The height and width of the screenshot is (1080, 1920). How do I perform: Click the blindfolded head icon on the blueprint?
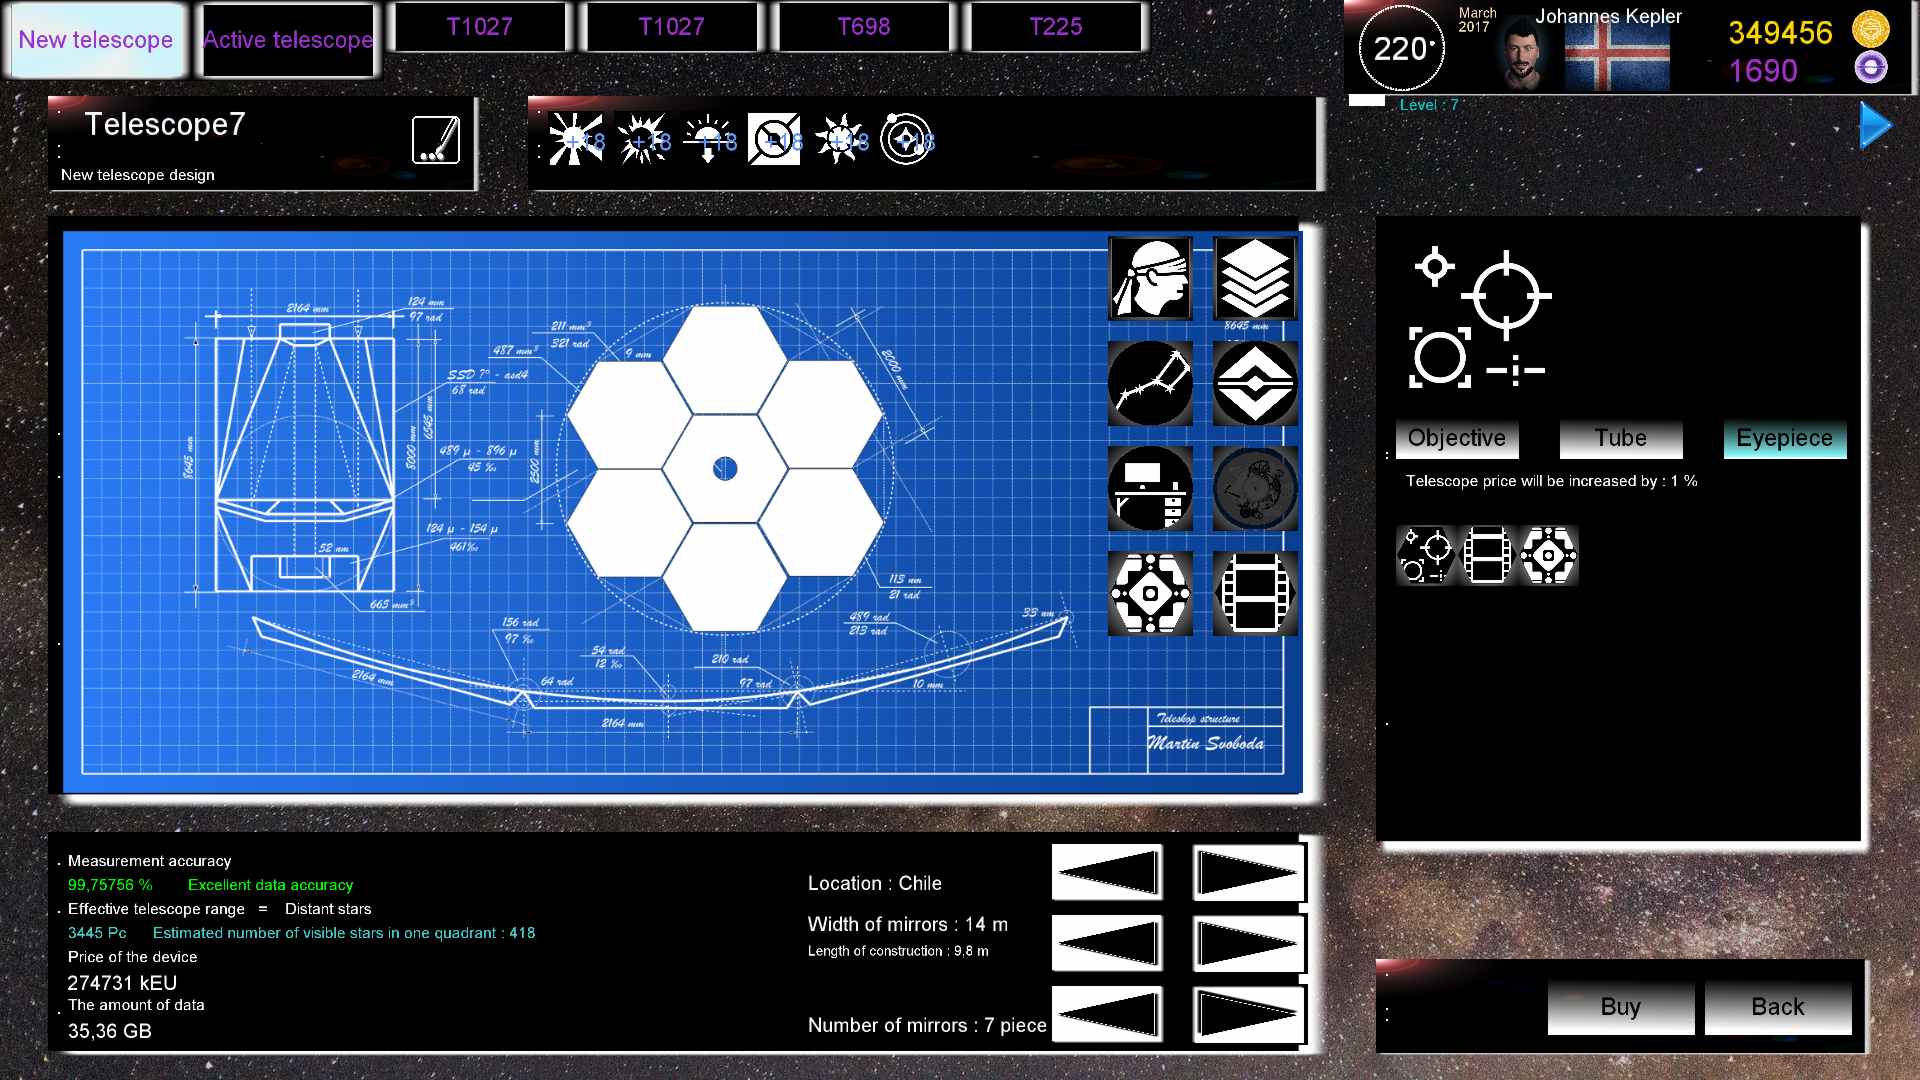click(x=1150, y=280)
